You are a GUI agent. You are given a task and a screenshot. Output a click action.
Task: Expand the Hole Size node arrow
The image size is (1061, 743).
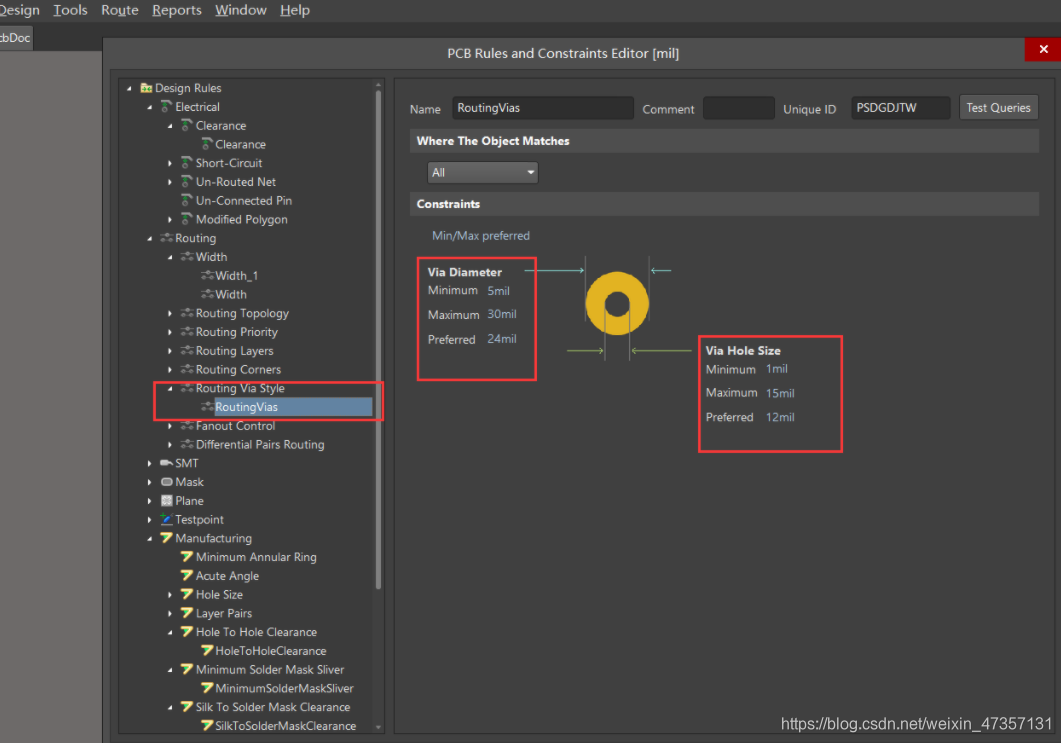point(170,595)
